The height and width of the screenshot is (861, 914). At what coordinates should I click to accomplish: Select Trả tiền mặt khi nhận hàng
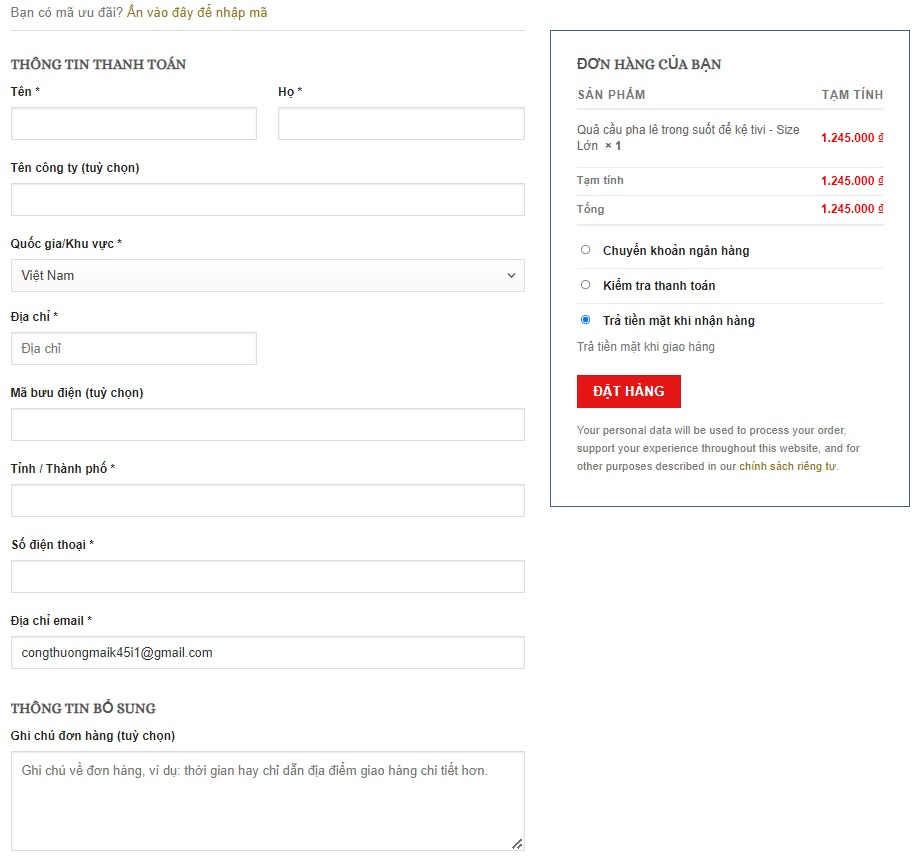[586, 320]
